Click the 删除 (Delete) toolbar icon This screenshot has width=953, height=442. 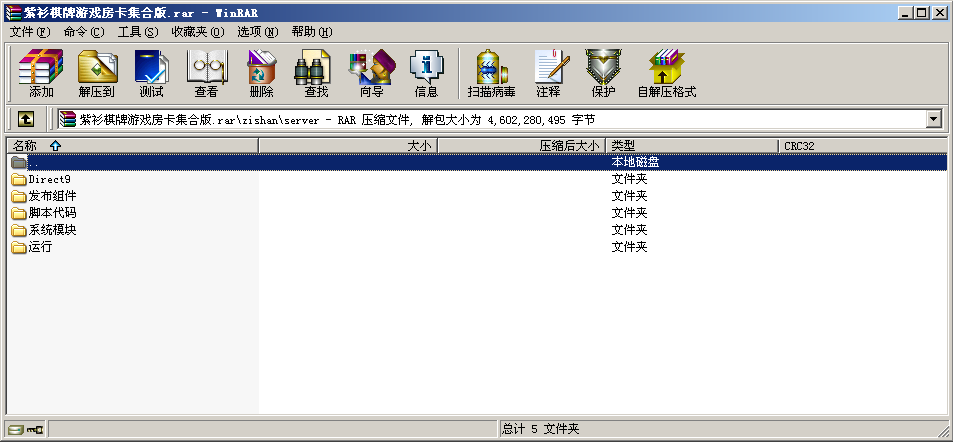[x=261, y=73]
